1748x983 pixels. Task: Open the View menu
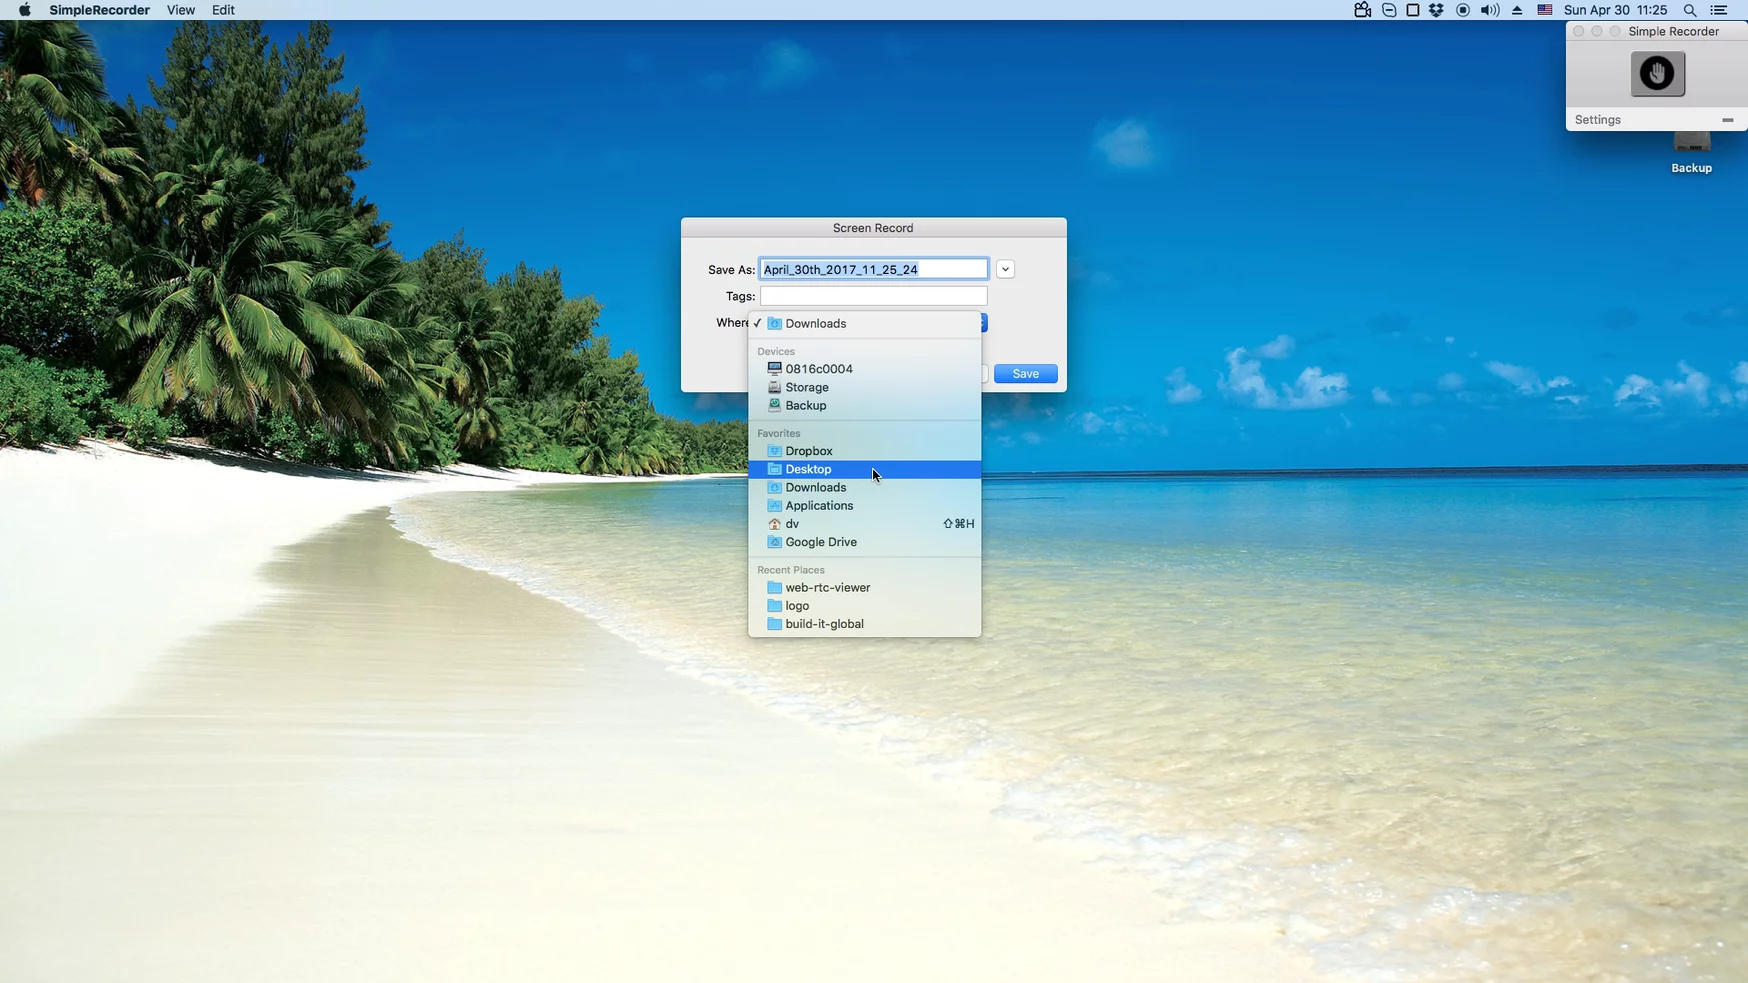(181, 10)
